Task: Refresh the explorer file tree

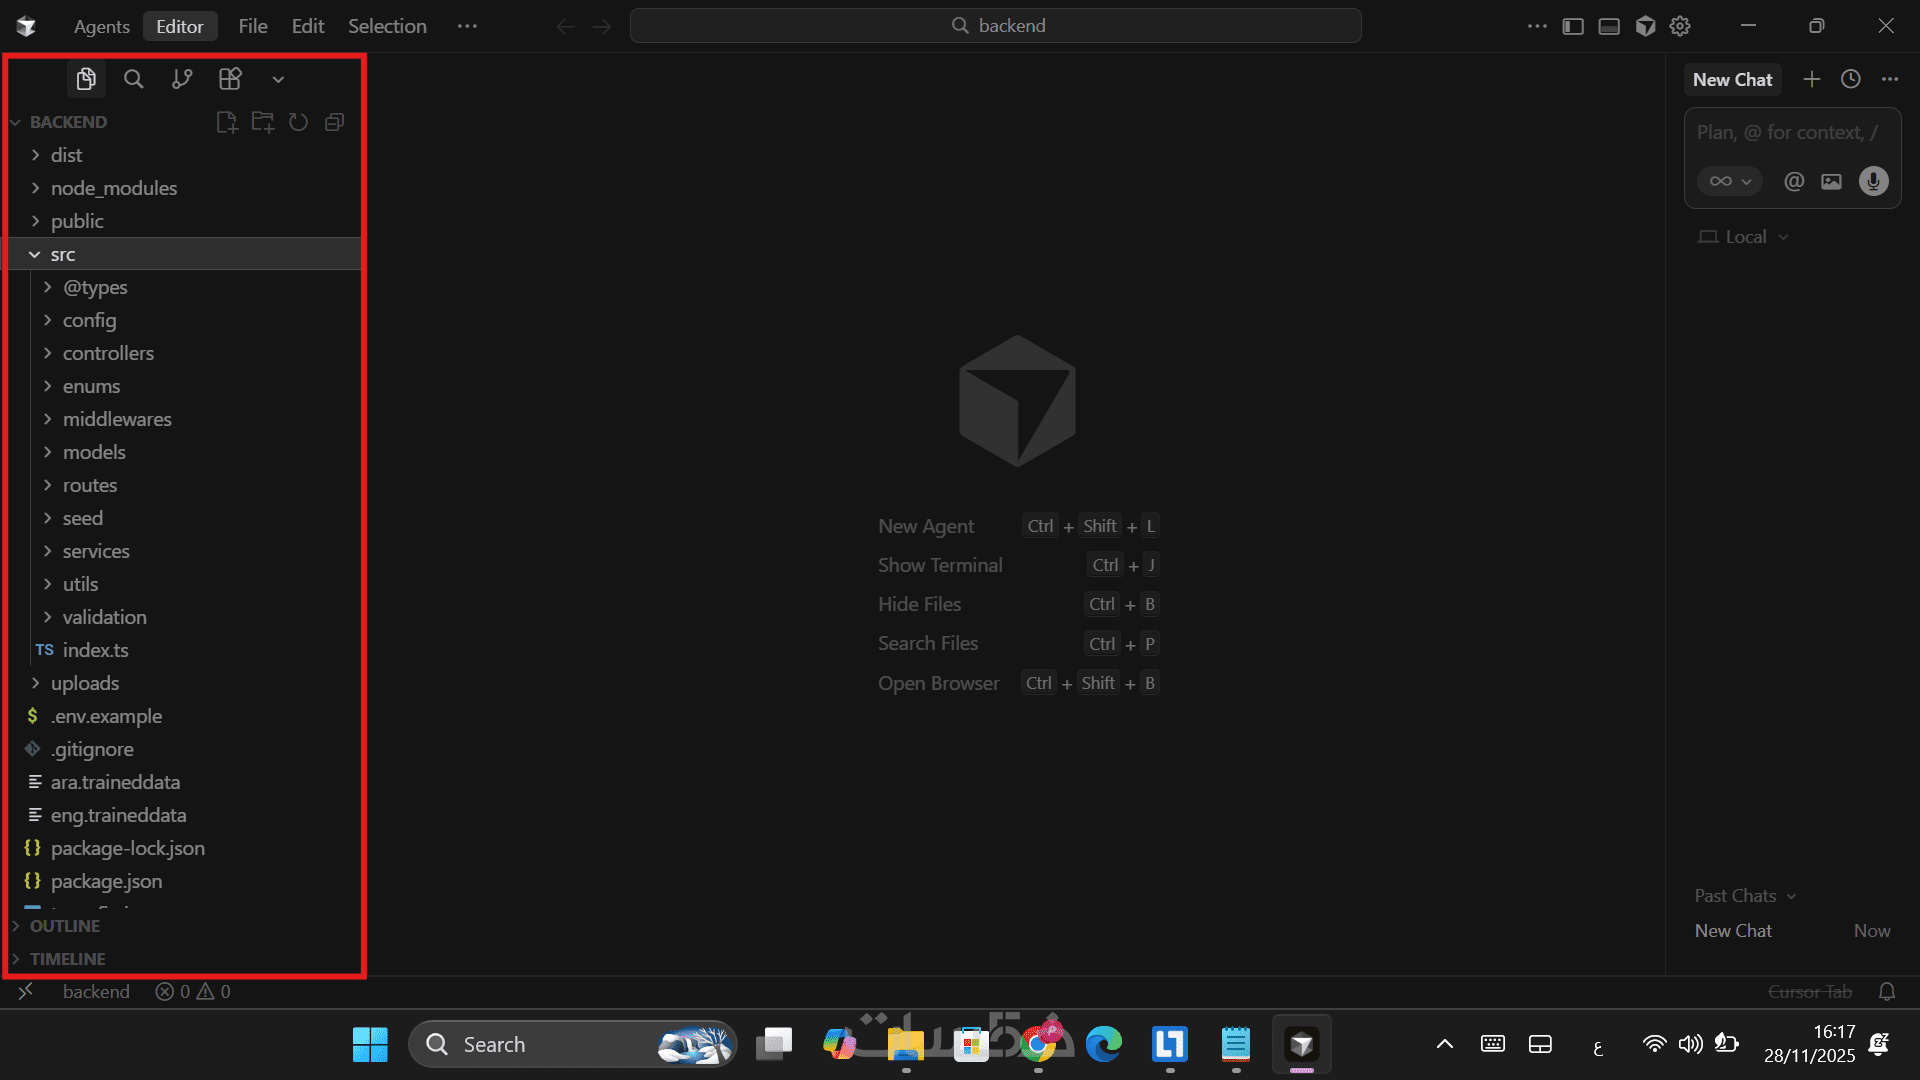Action: 298,122
